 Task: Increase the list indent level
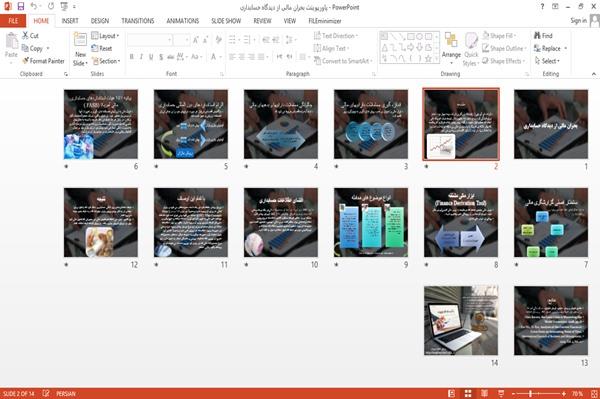tap(276, 40)
